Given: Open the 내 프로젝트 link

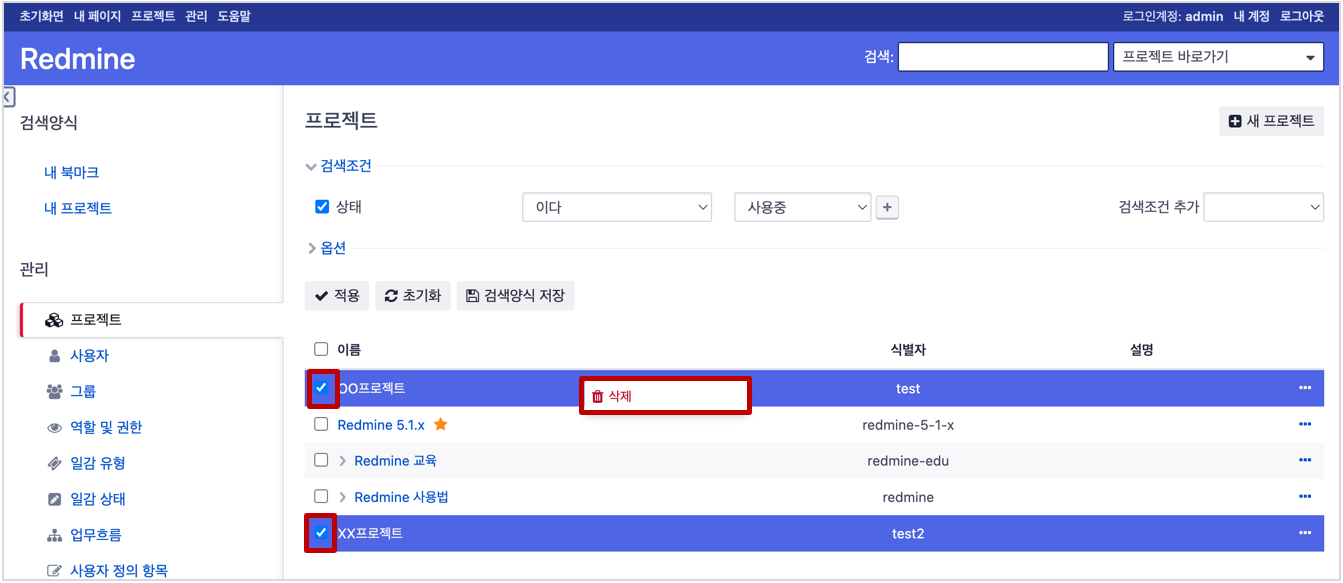Looking at the screenshot, I should click(78, 208).
